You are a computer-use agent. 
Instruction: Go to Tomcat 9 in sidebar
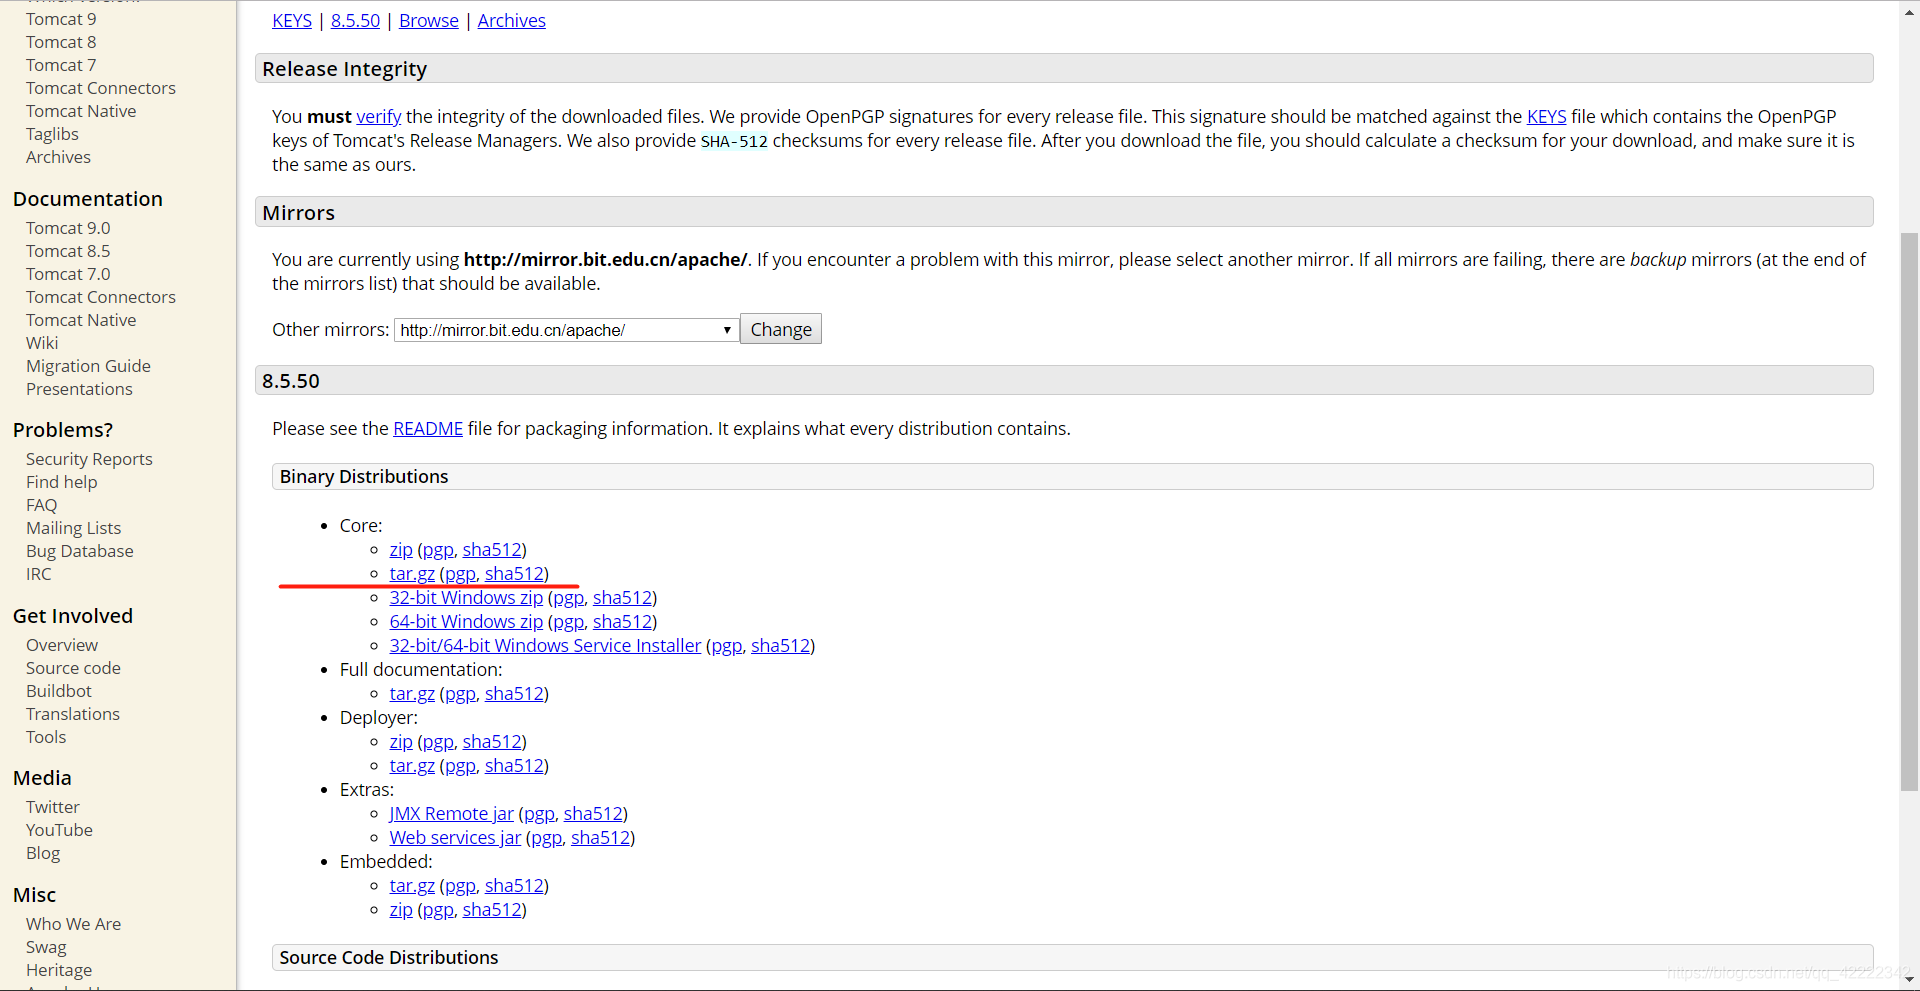pyautogui.click(x=61, y=19)
